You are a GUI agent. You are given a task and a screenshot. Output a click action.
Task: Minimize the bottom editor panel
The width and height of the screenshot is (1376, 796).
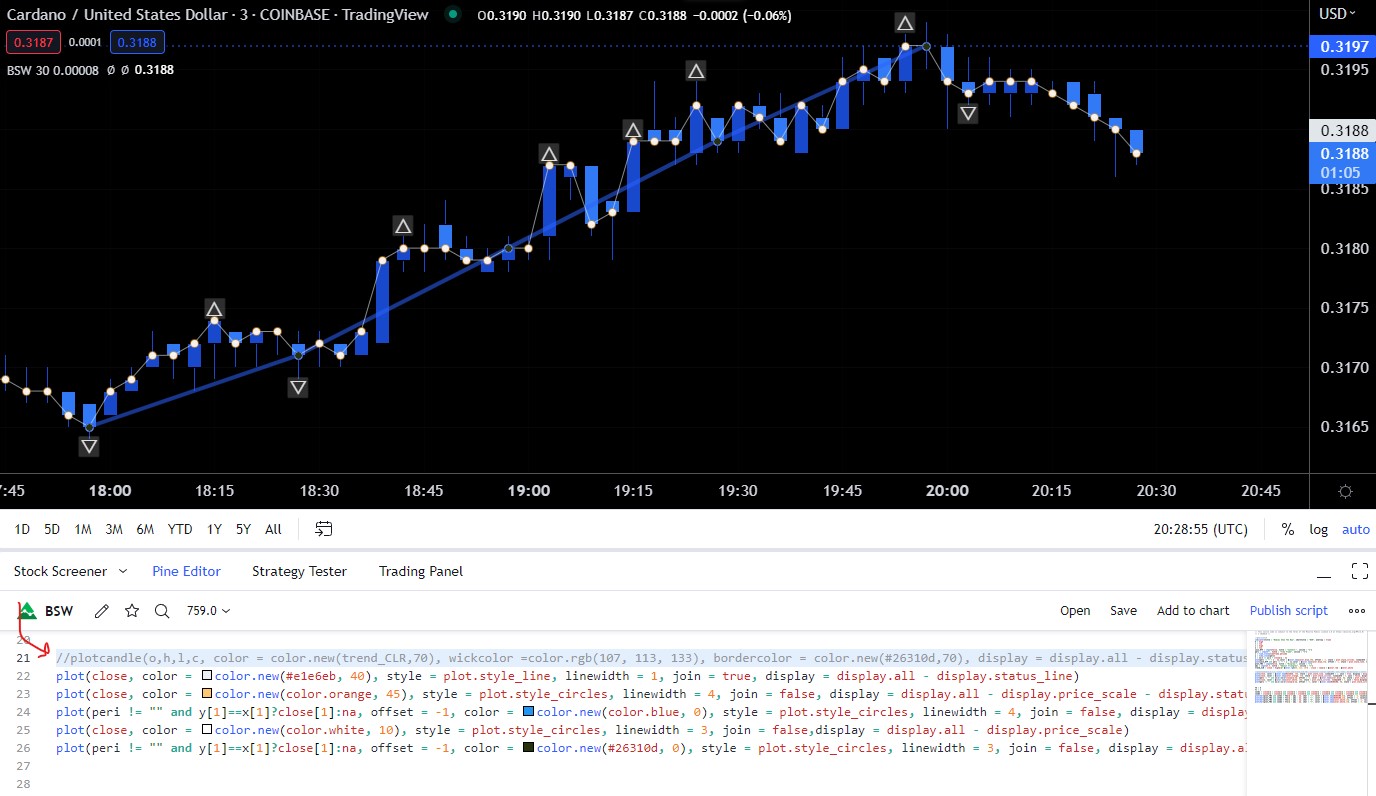click(x=1324, y=572)
